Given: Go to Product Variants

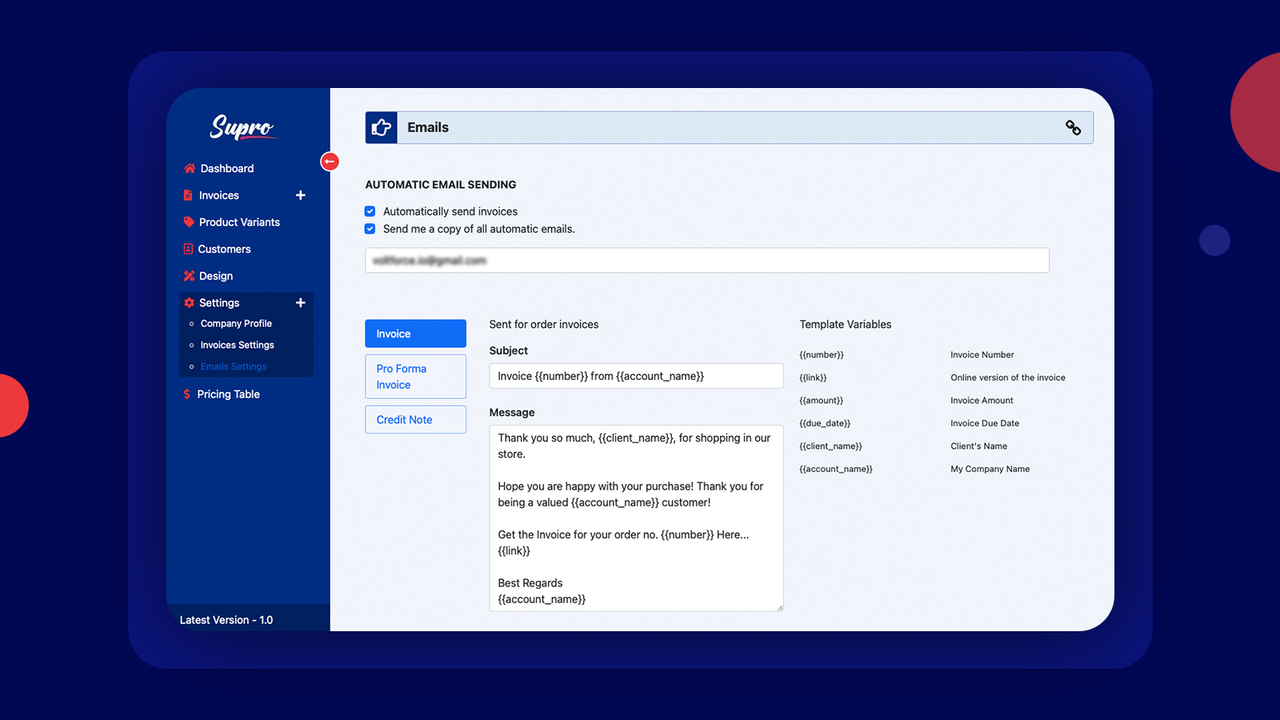Looking at the screenshot, I should [x=239, y=222].
